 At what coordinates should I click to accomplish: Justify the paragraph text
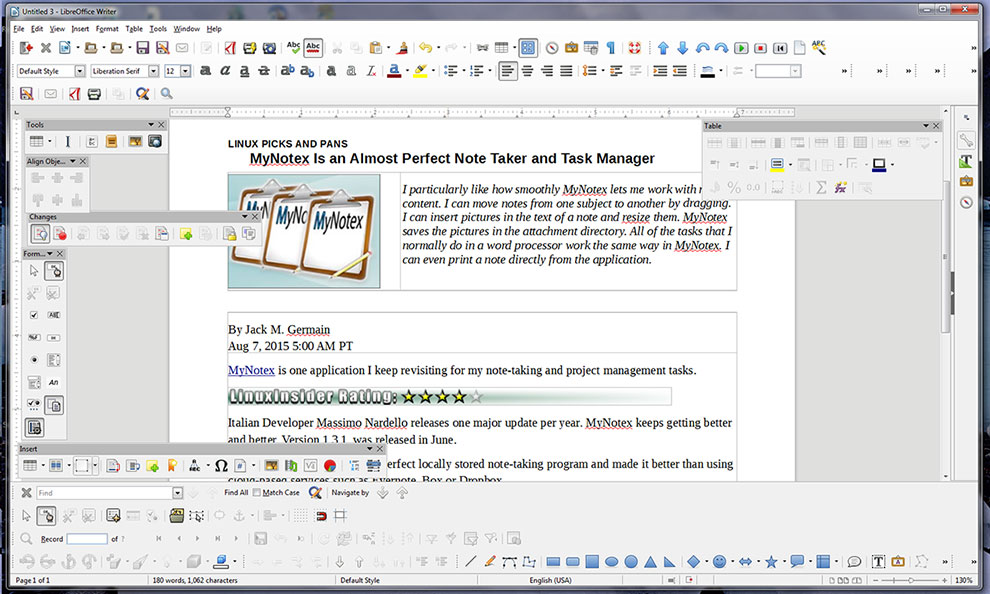[x=566, y=71]
